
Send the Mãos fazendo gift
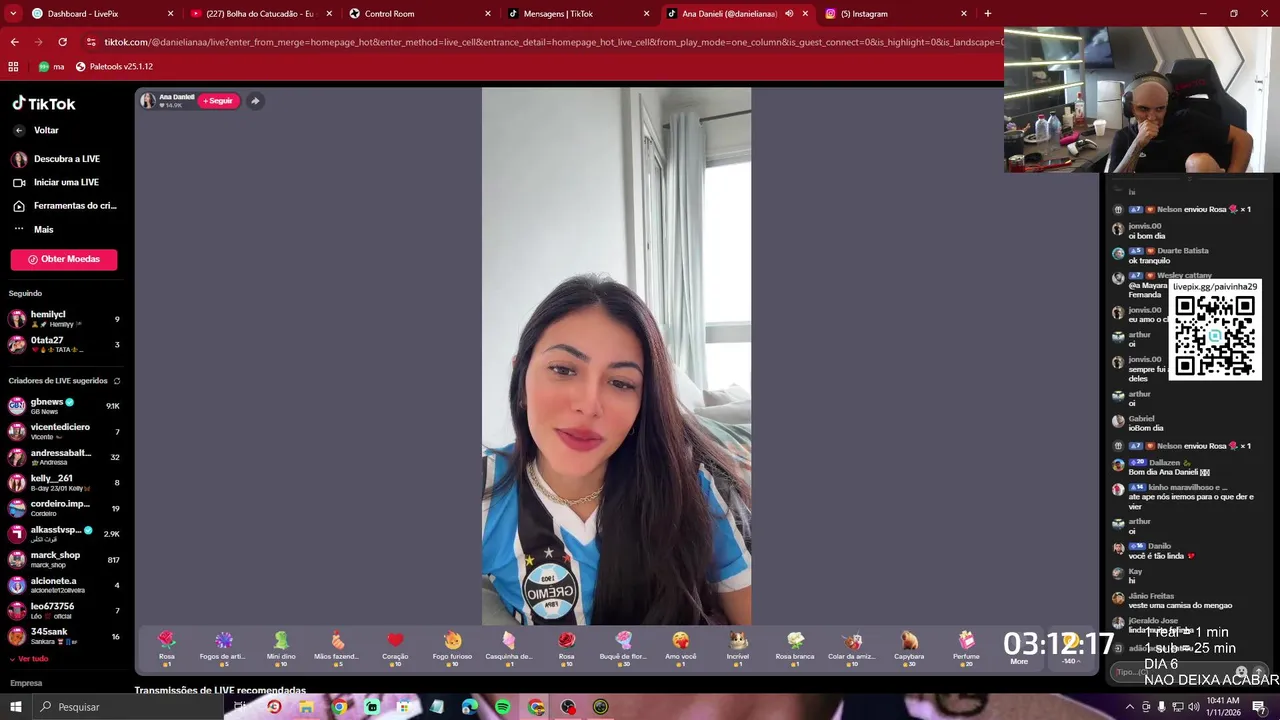[337, 647]
